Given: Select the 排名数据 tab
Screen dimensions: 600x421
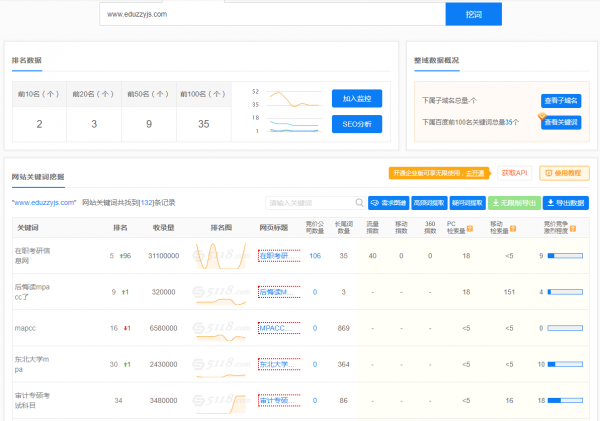Looking at the screenshot, I should pos(27,60).
